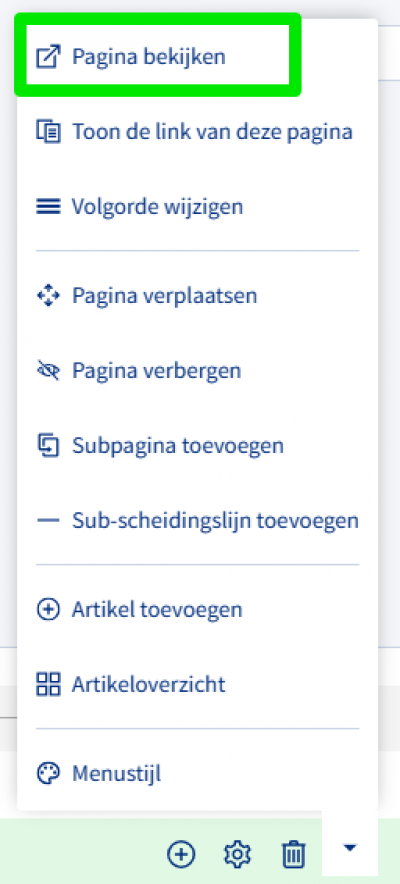Click the Menustijl text label
The width and height of the screenshot is (400, 884).
click(x=117, y=774)
